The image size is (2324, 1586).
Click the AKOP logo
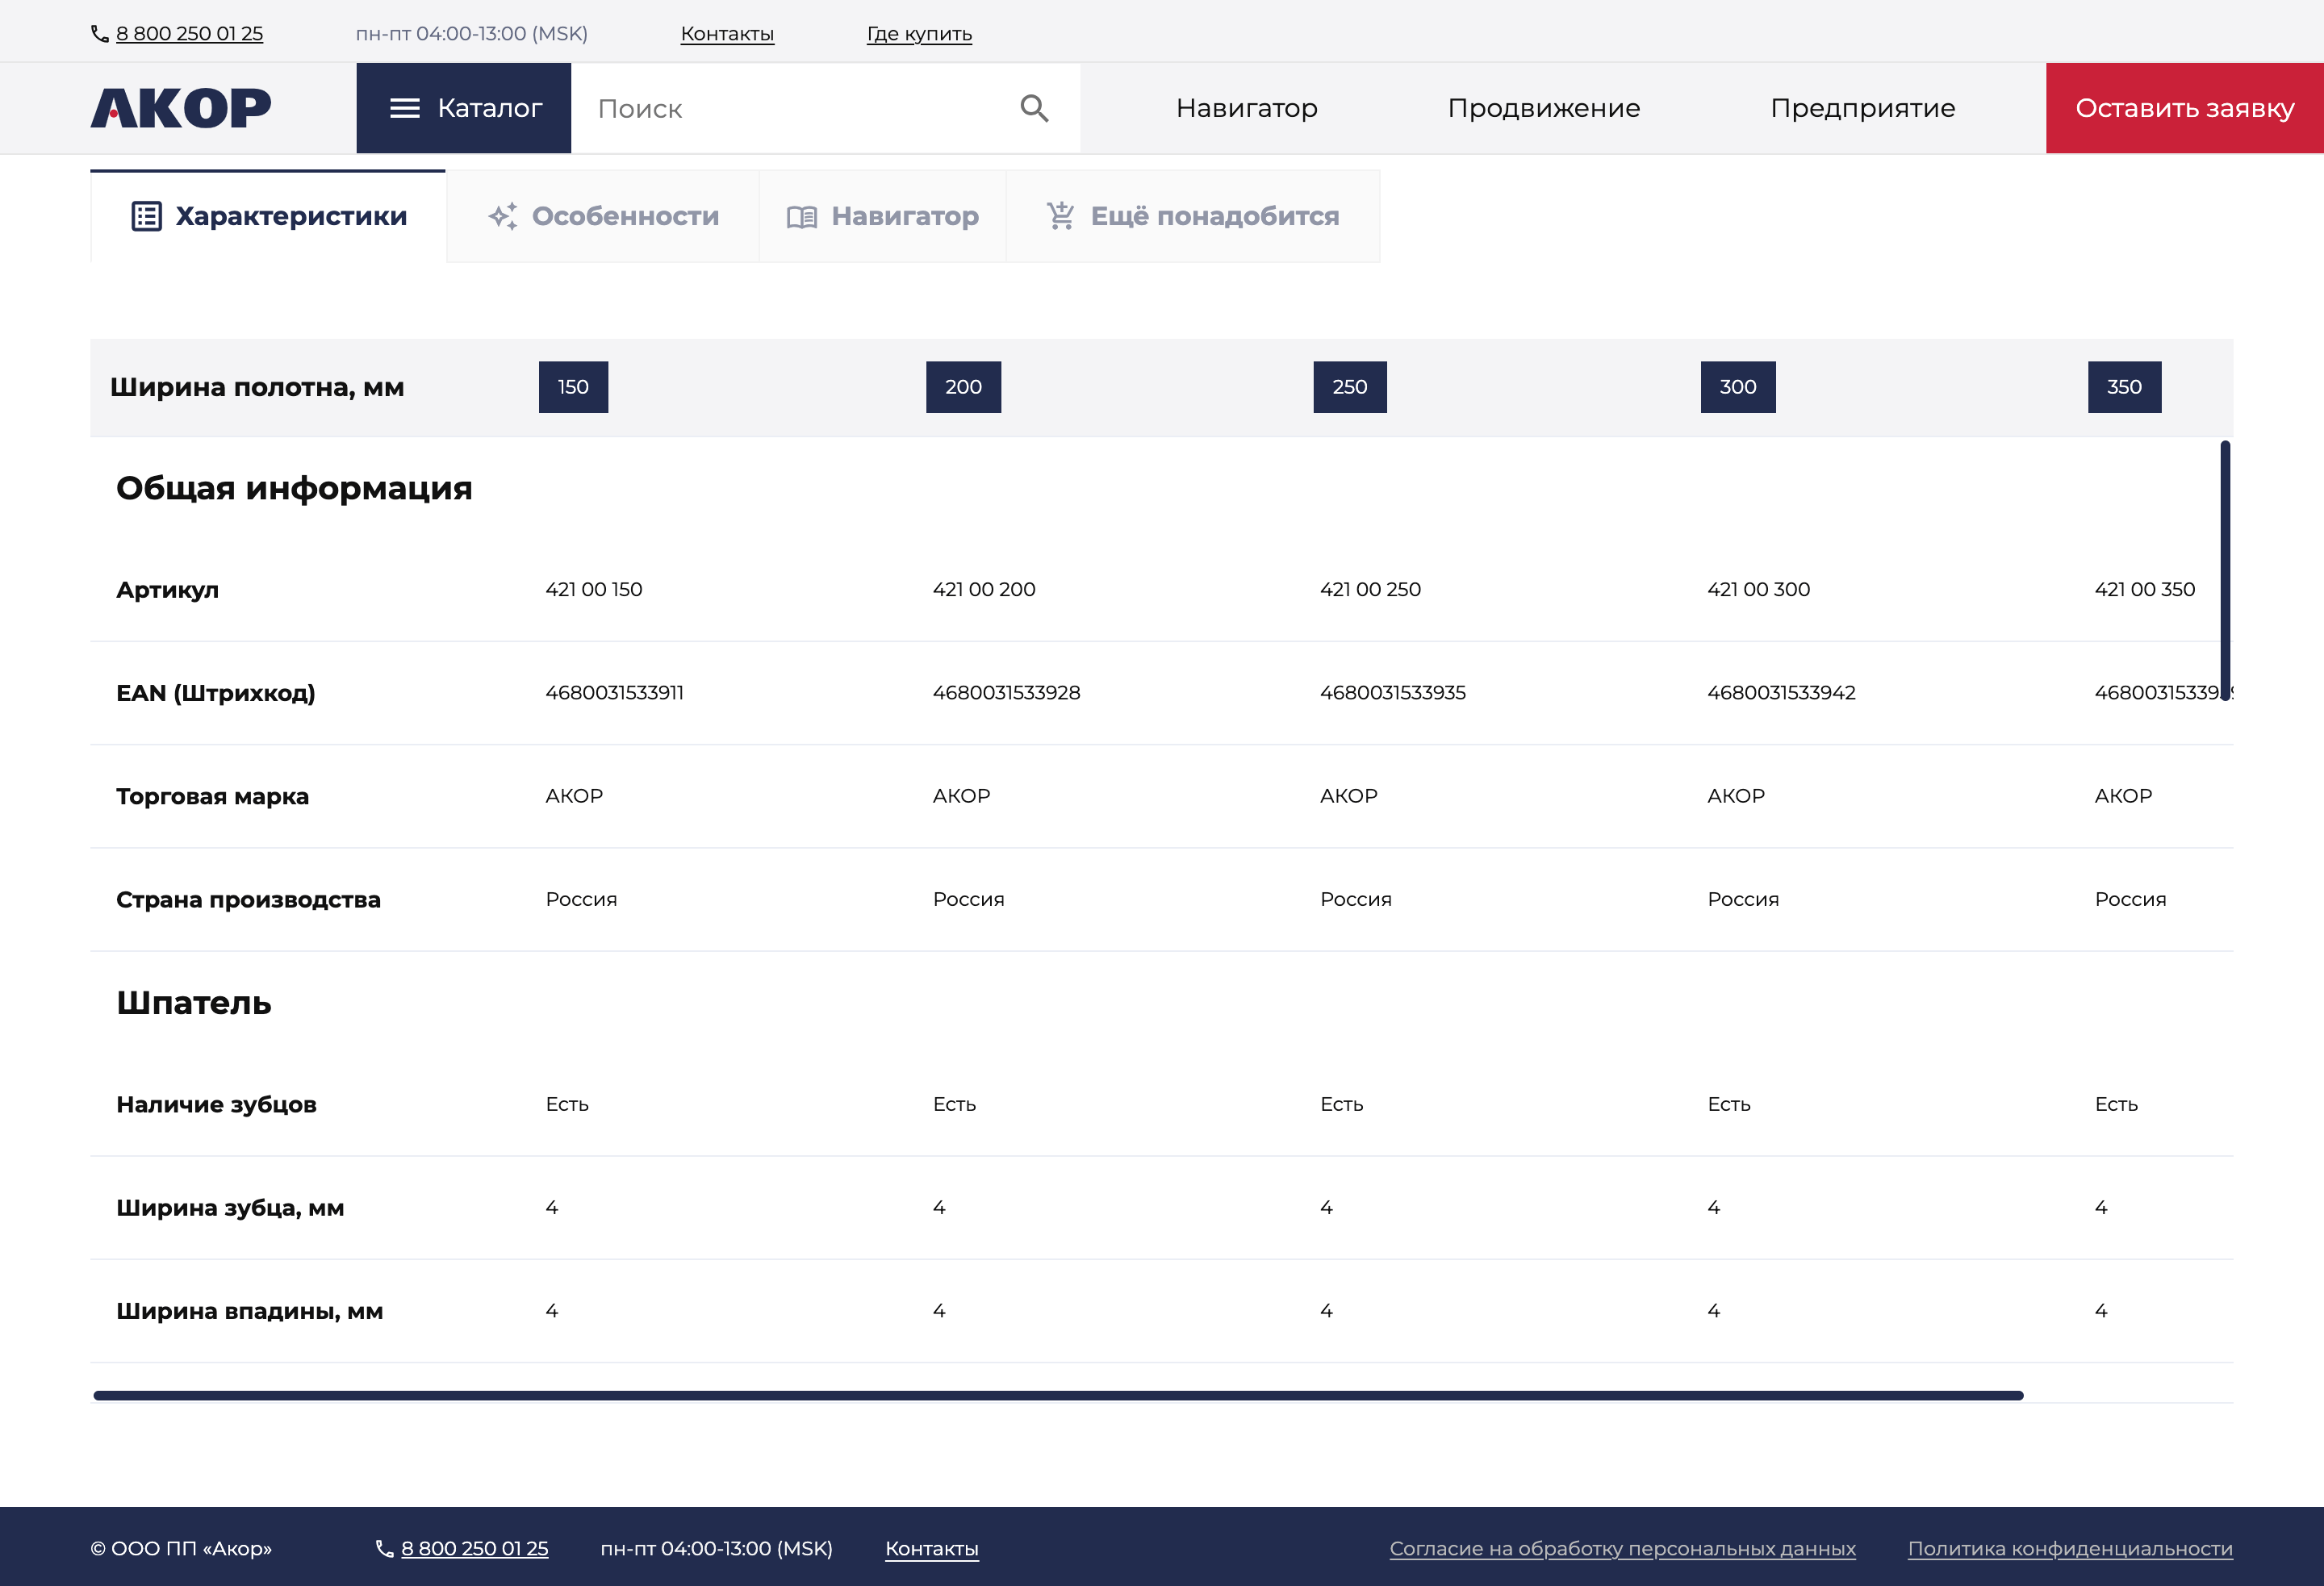pyautogui.click(x=181, y=108)
